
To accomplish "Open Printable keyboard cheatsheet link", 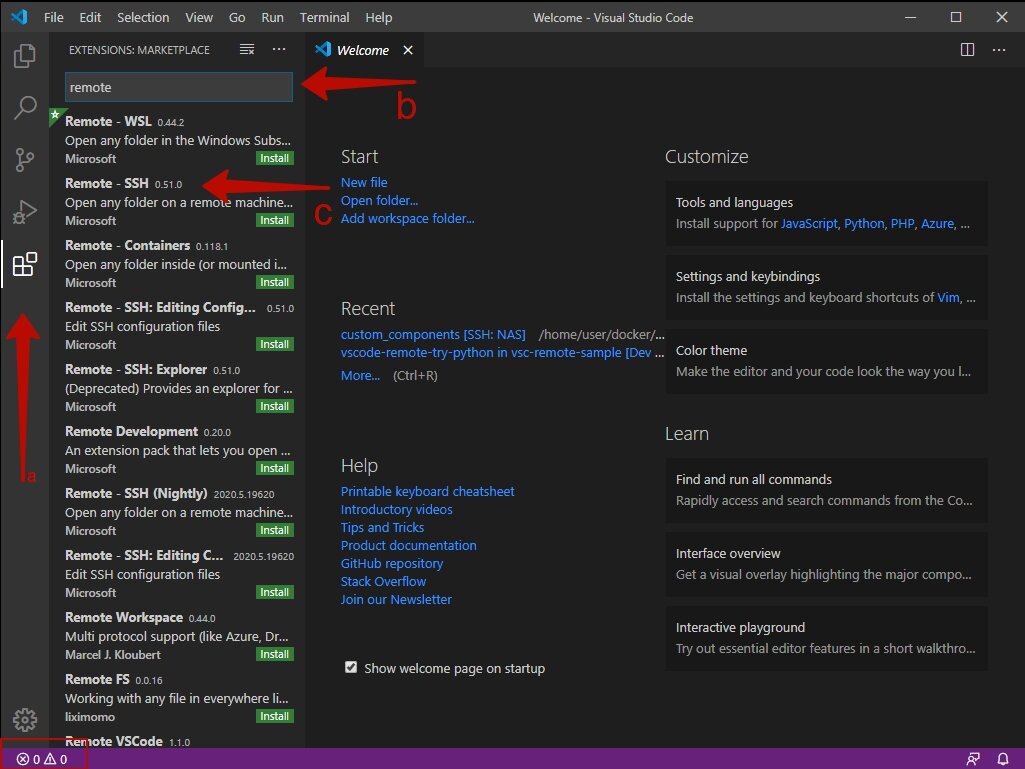I will coord(428,491).
